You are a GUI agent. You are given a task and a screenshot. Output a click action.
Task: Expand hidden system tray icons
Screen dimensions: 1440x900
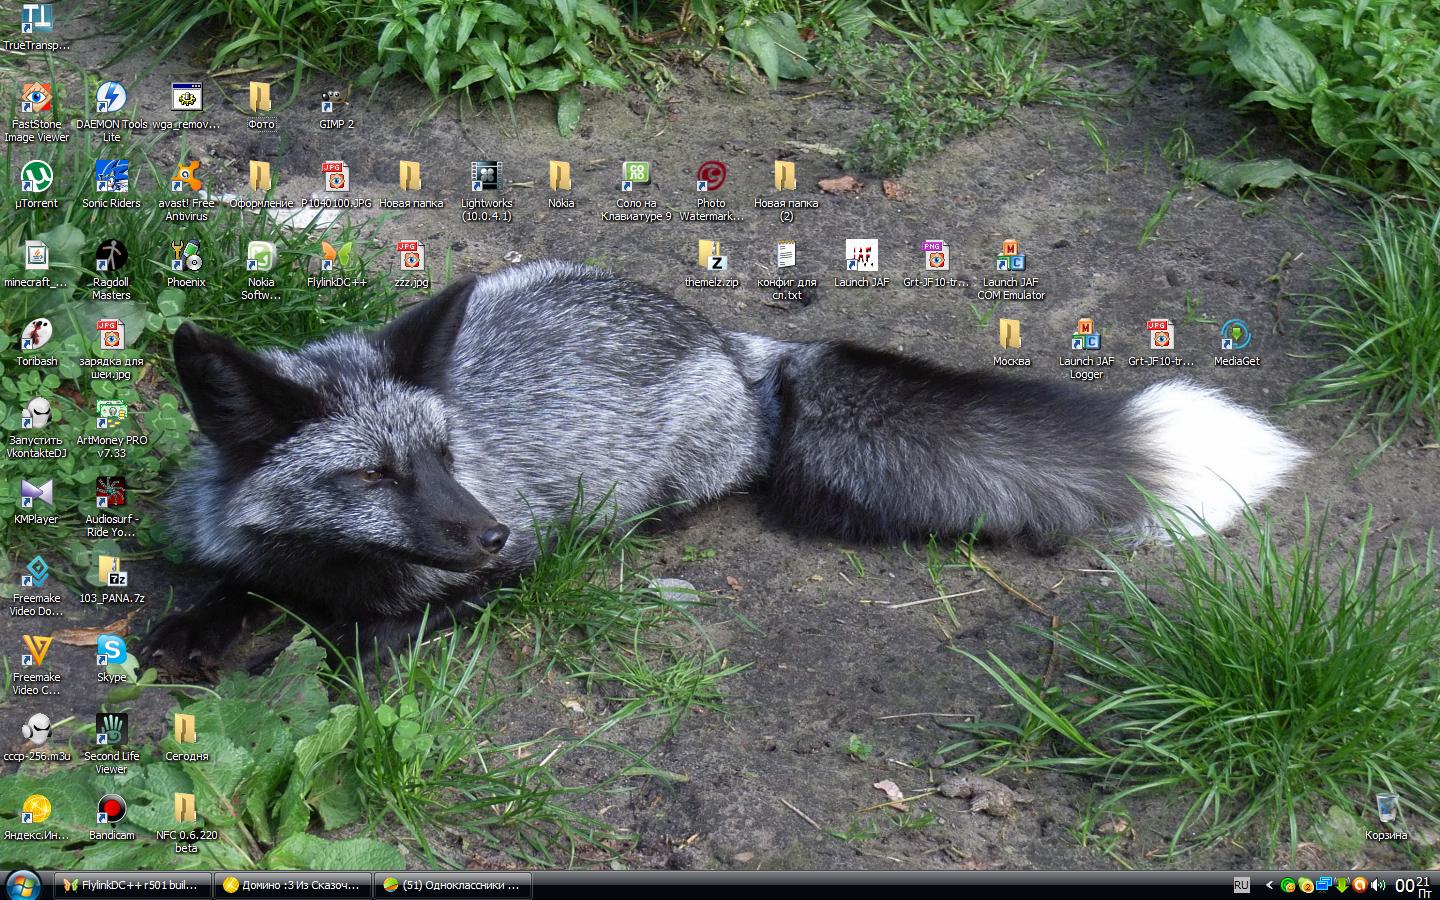coord(1269,885)
